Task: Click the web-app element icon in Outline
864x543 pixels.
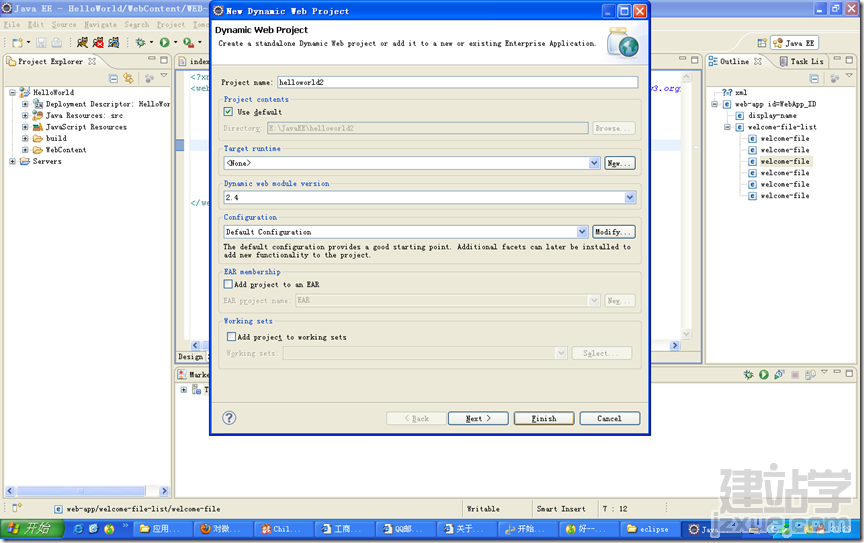Action: [727, 104]
